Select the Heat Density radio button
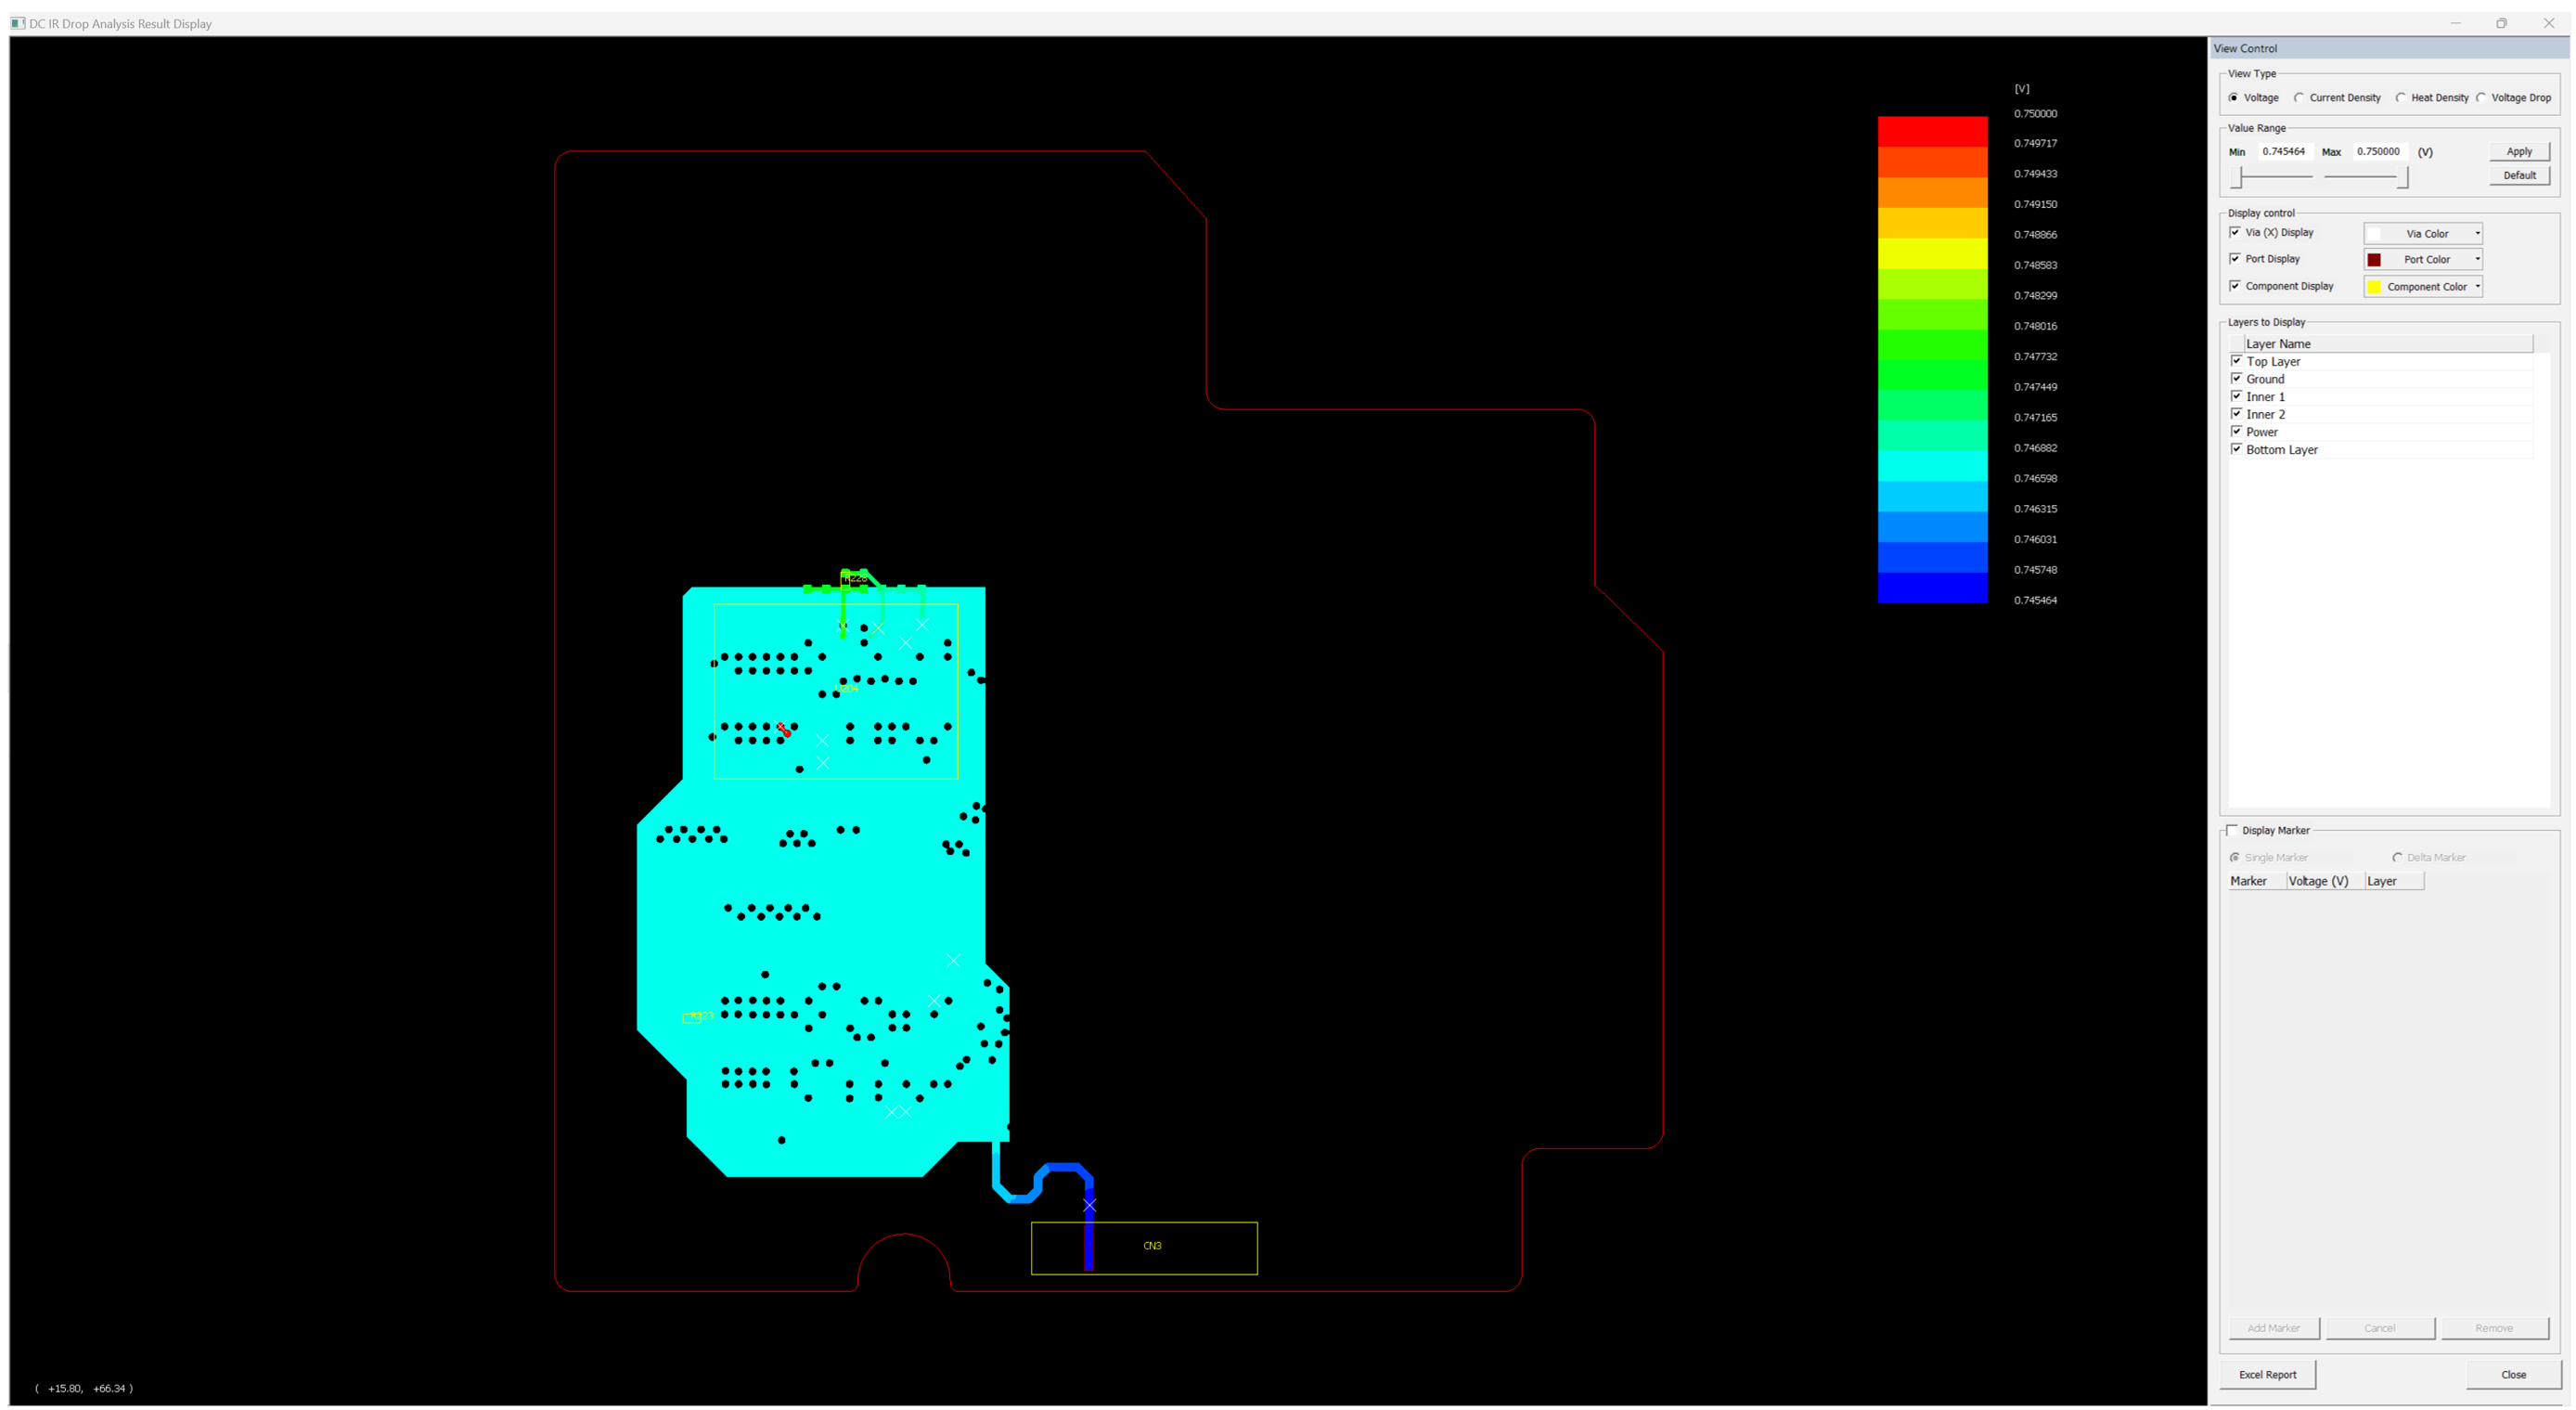Image resolution: width=2576 pixels, height=1410 pixels. 2401,98
